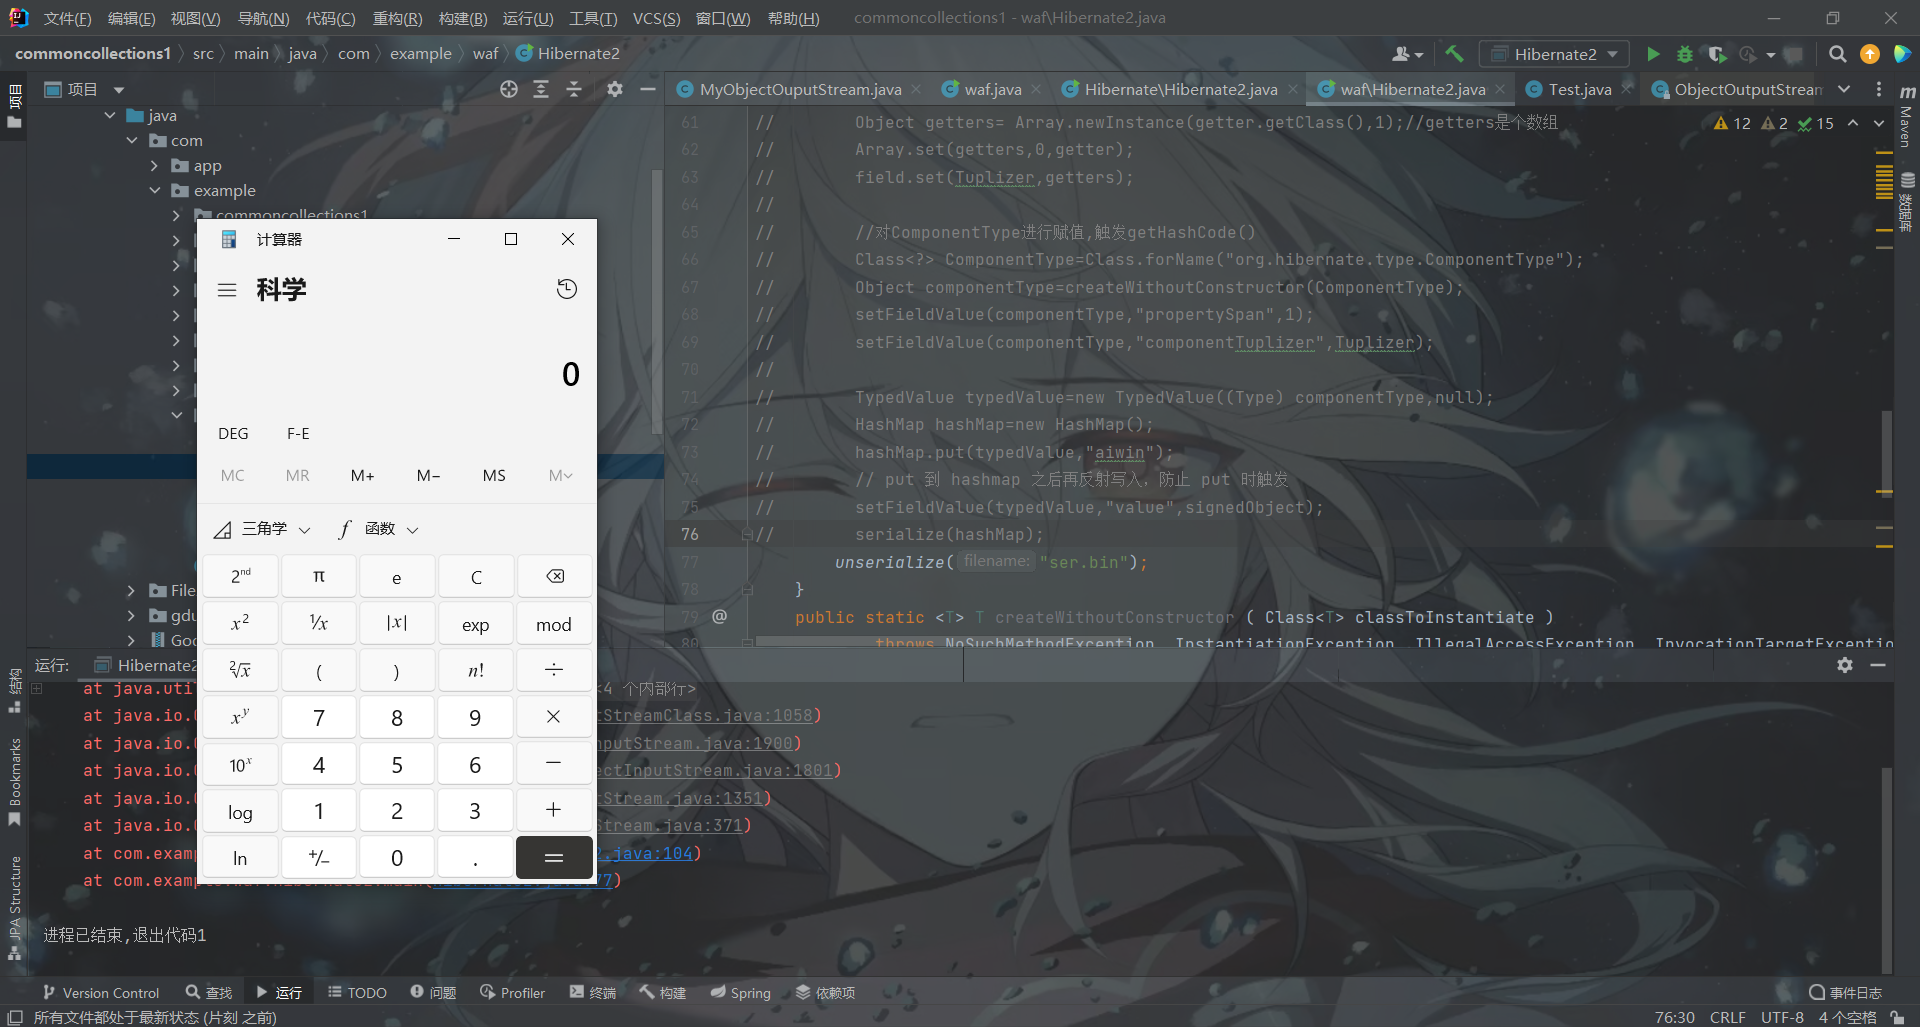Screen dimensions: 1920x1027
Task: Hide the run tool window
Action: click(1878, 665)
